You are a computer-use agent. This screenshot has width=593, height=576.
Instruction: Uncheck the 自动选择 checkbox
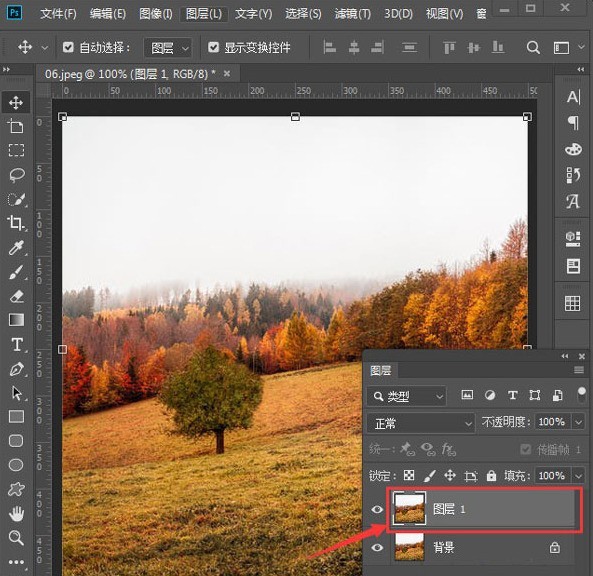click(68, 47)
